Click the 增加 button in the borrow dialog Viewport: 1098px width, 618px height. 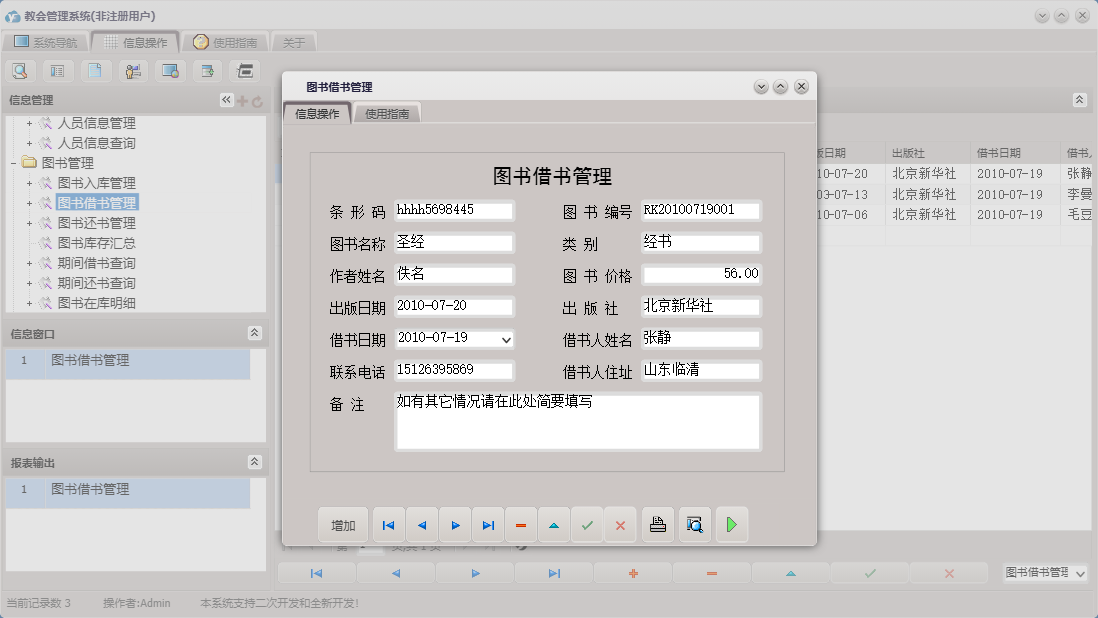coord(343,524)
